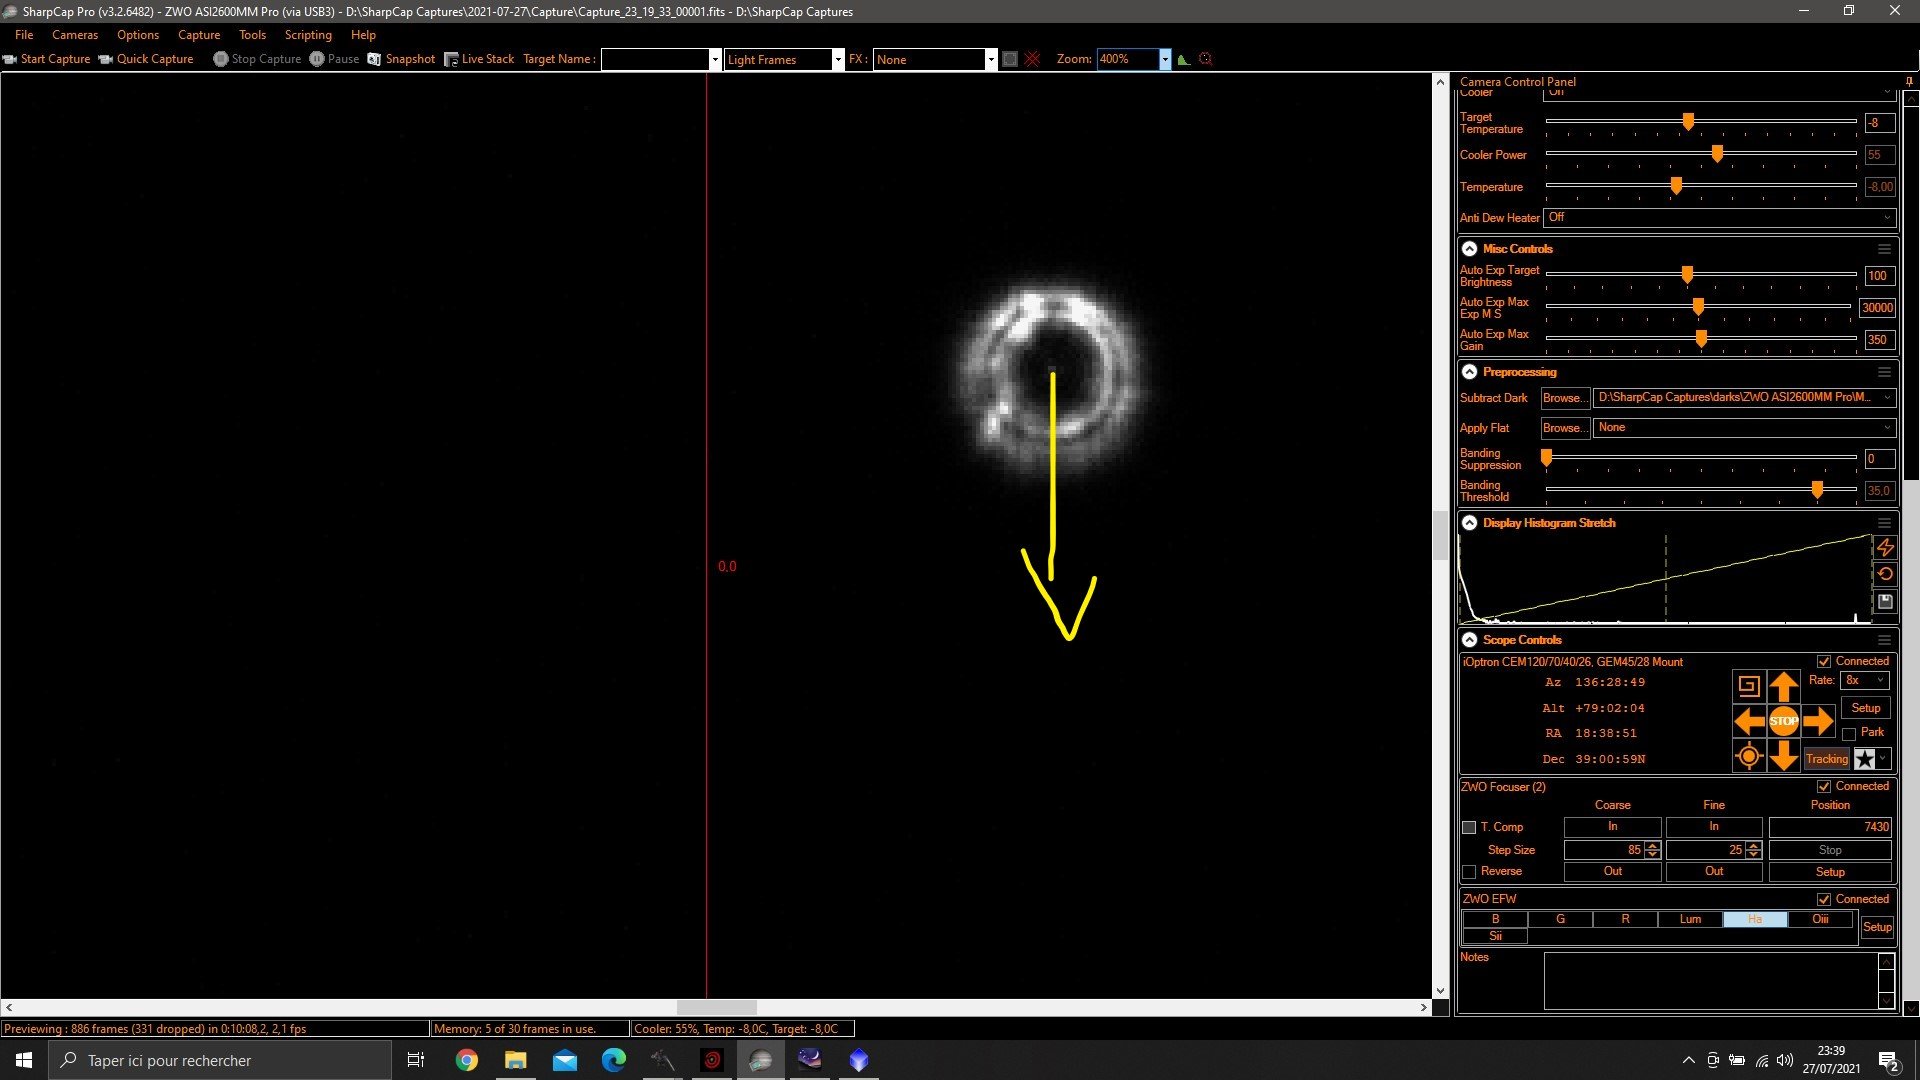
Task: Open the Subtract Dark file dropdown
Action: 1744,398
